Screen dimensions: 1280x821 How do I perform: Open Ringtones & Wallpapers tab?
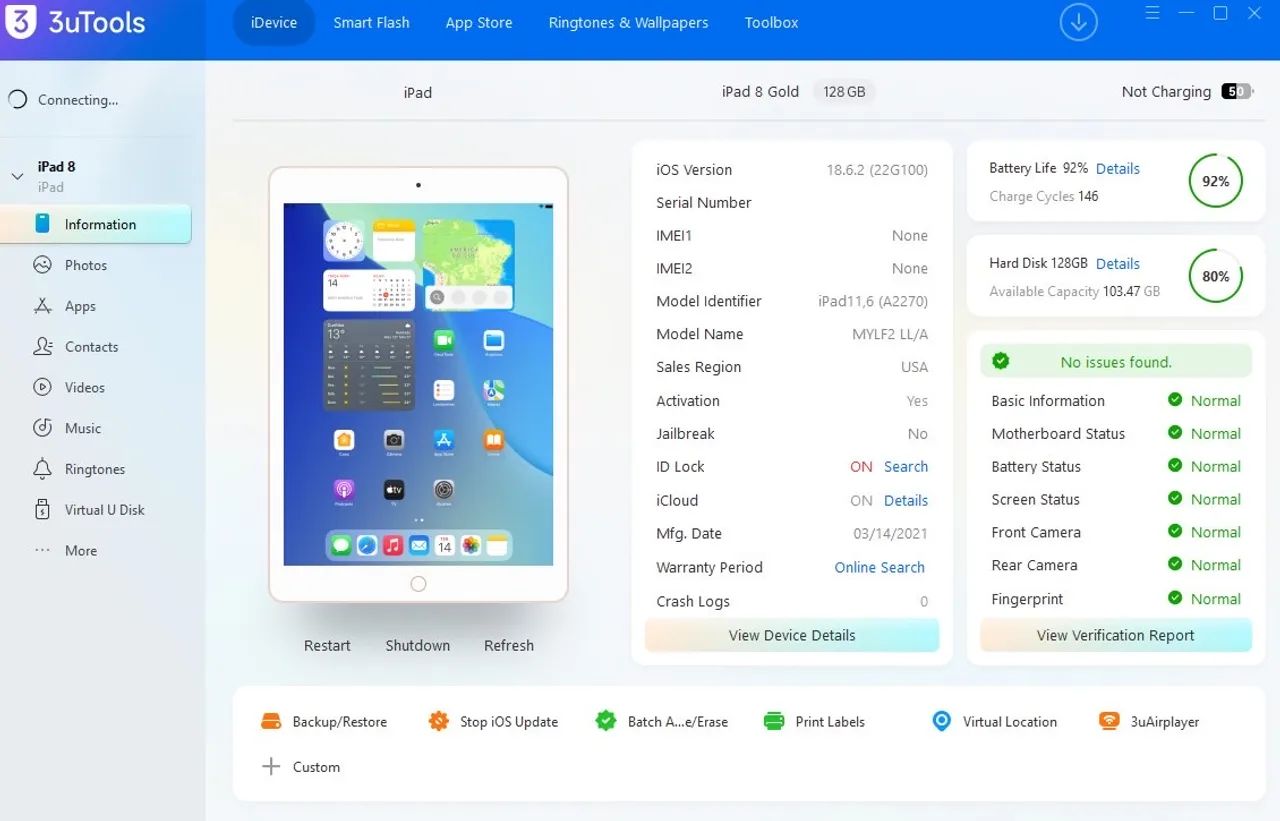628,22
